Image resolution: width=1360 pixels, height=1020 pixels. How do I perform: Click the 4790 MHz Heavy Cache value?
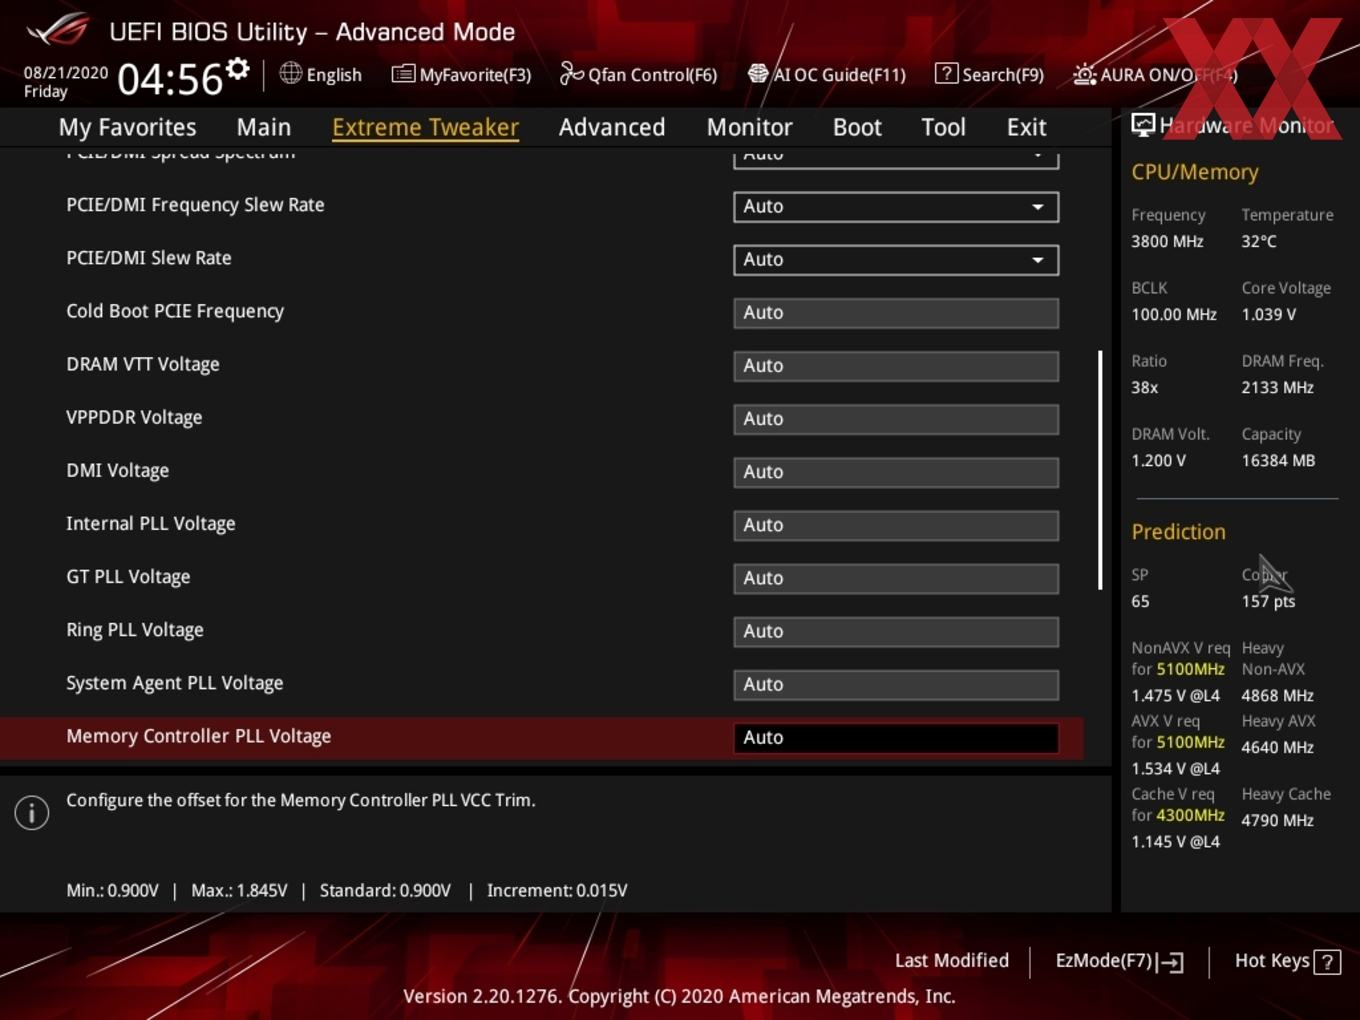pyautogui.click(x=1277, y=820)
